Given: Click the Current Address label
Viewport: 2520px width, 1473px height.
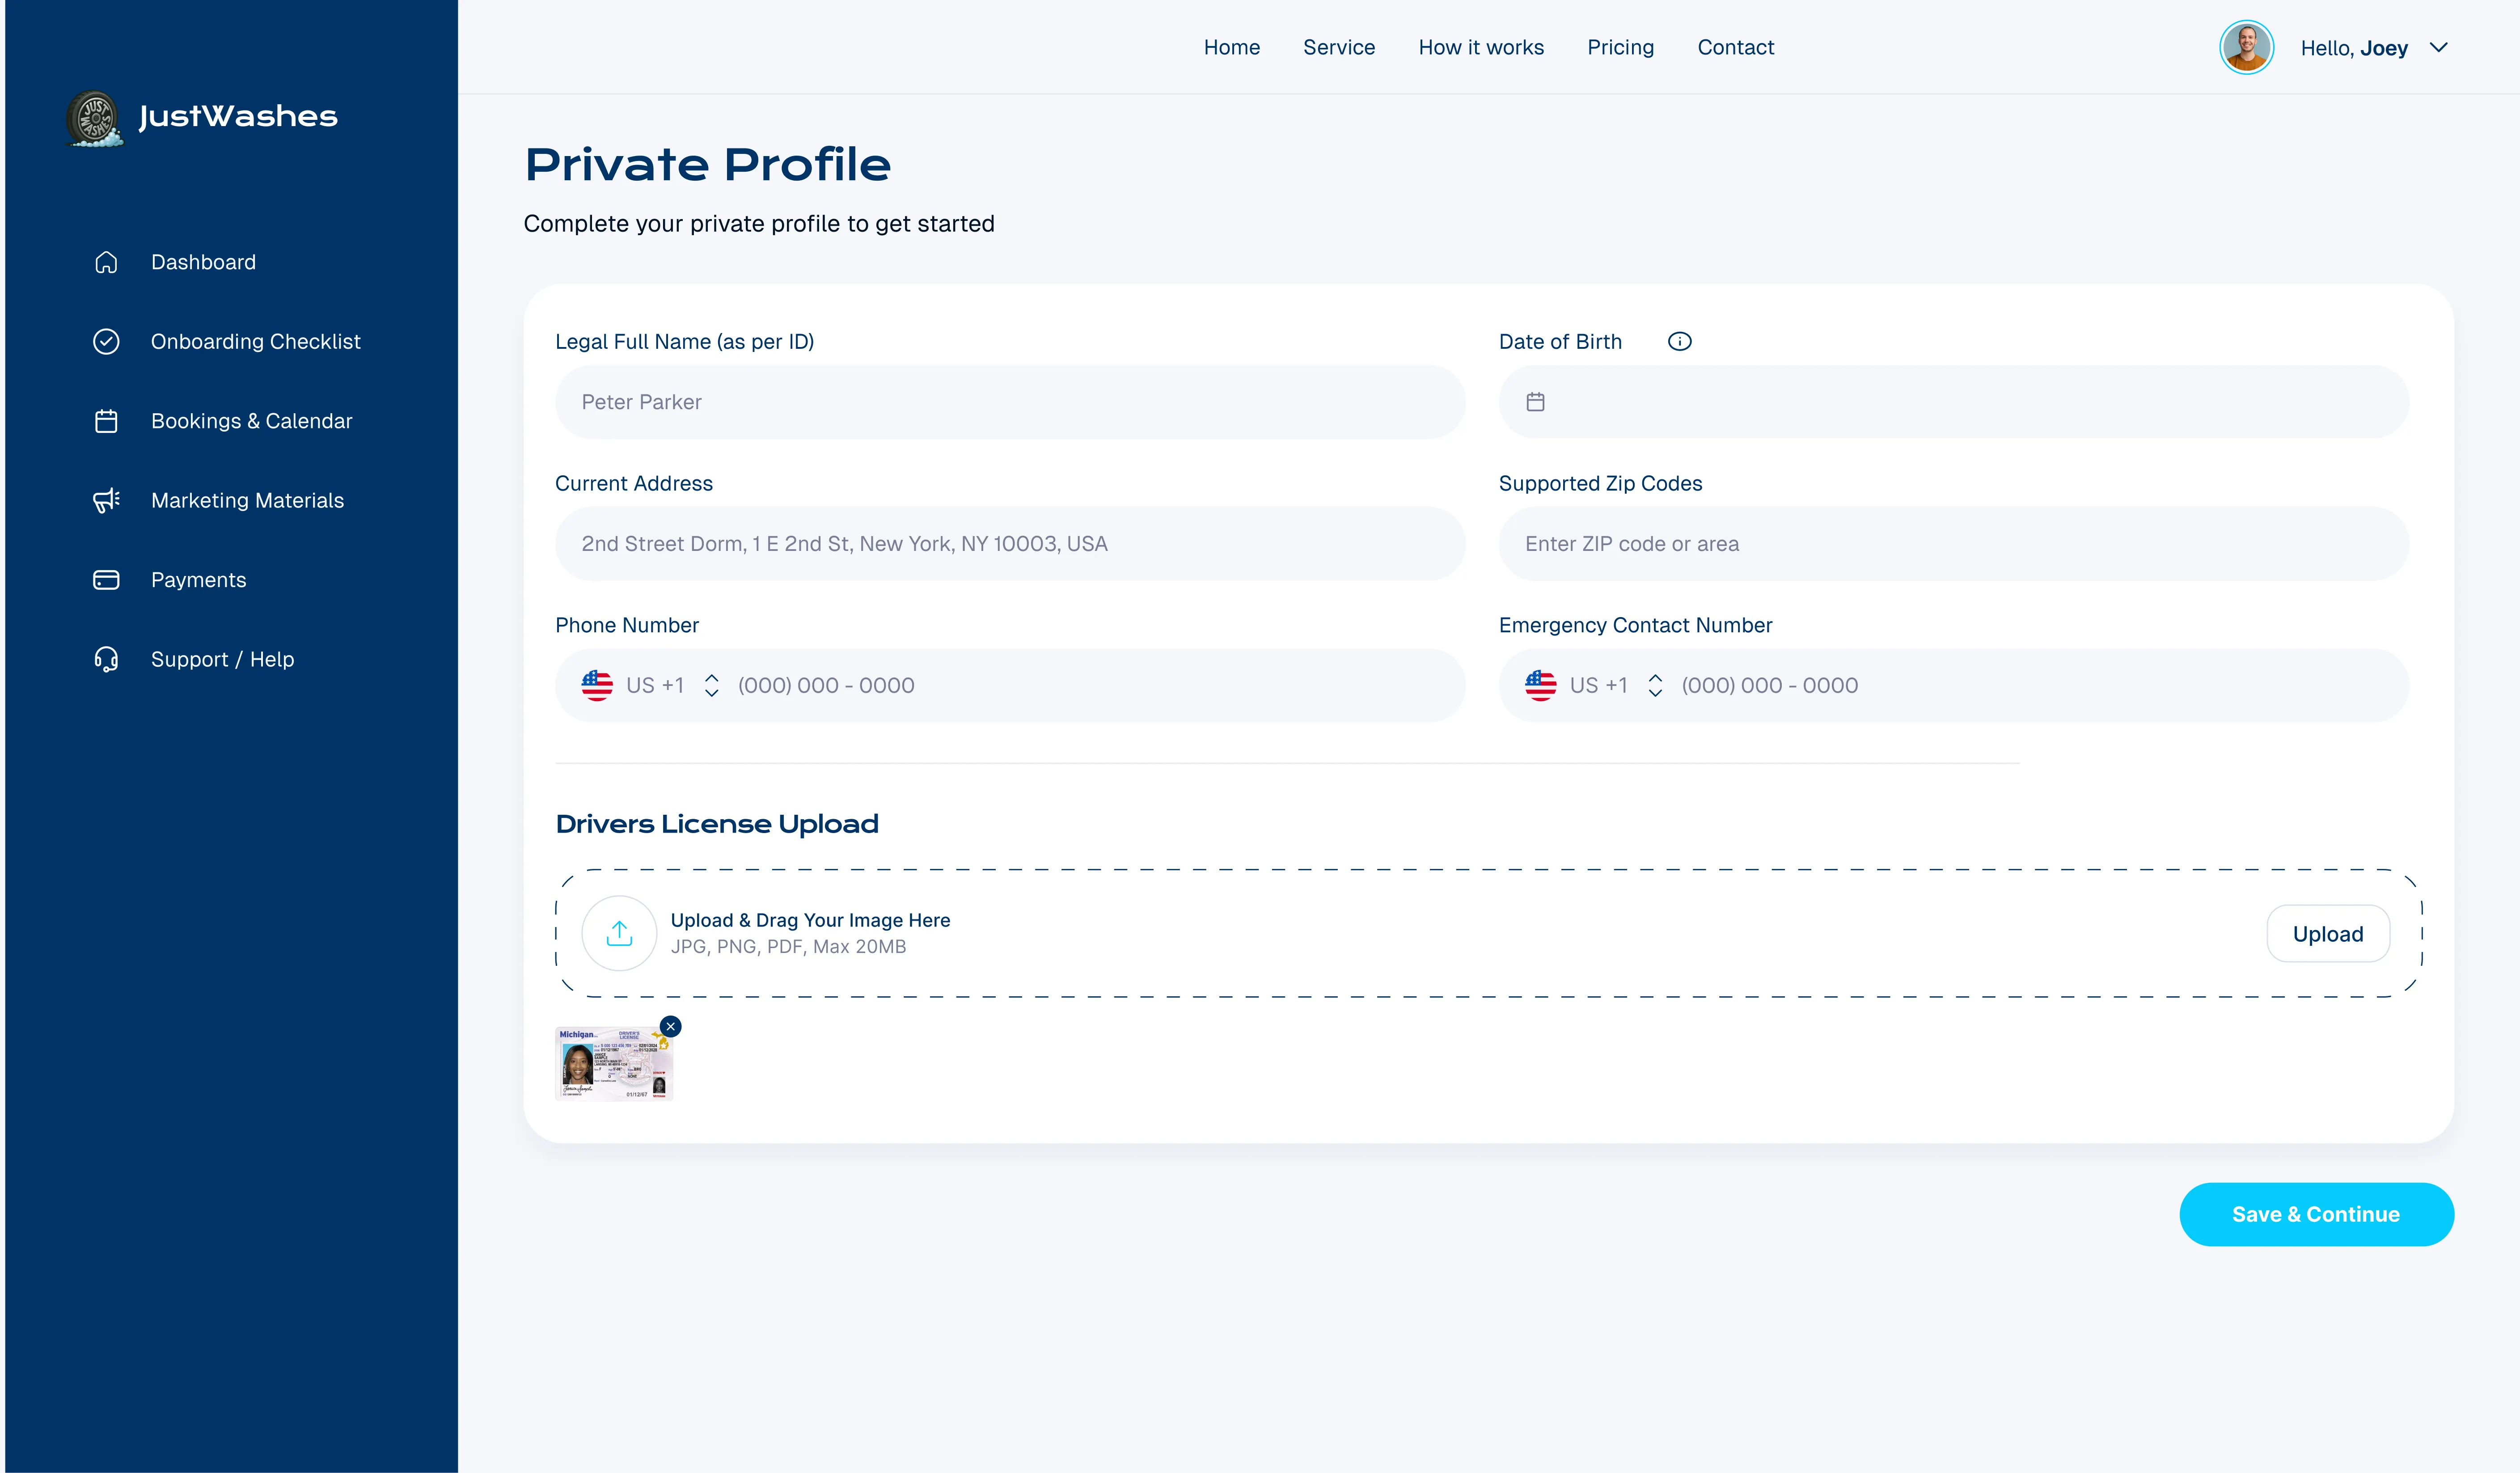Looking at the screenshot, I should (x=634, y=484).
